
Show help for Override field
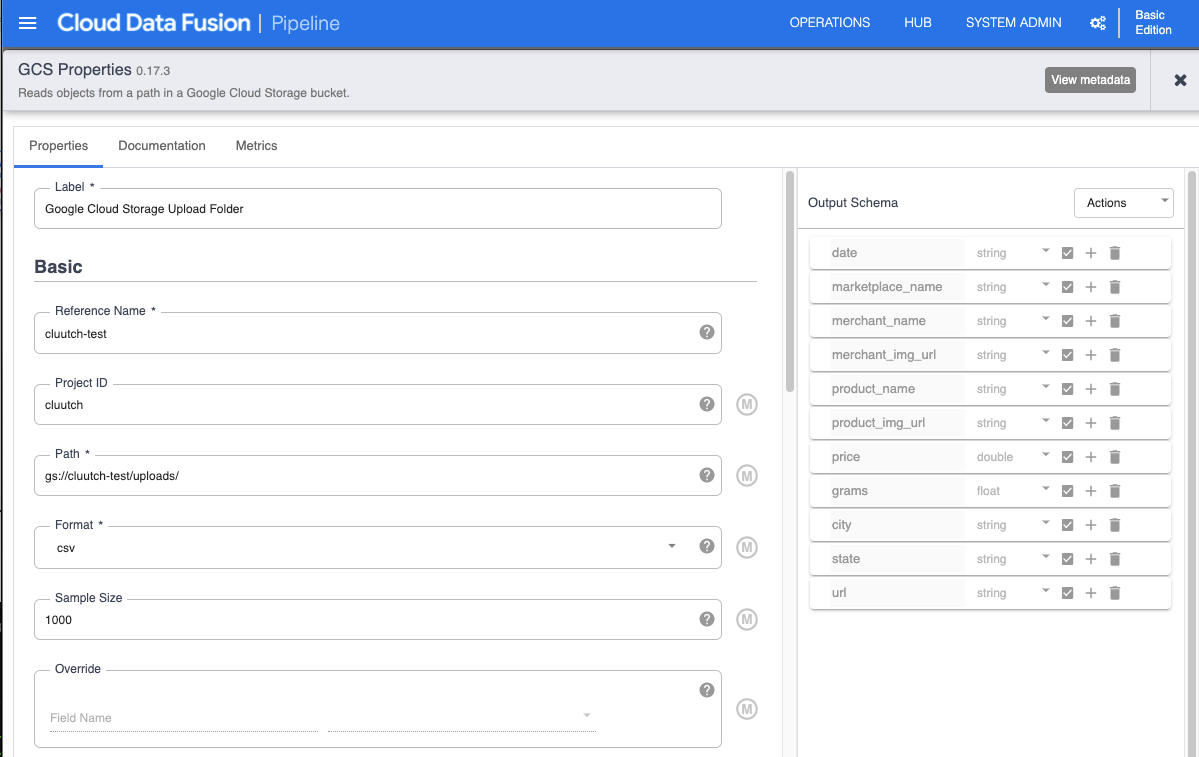point(707,690)
